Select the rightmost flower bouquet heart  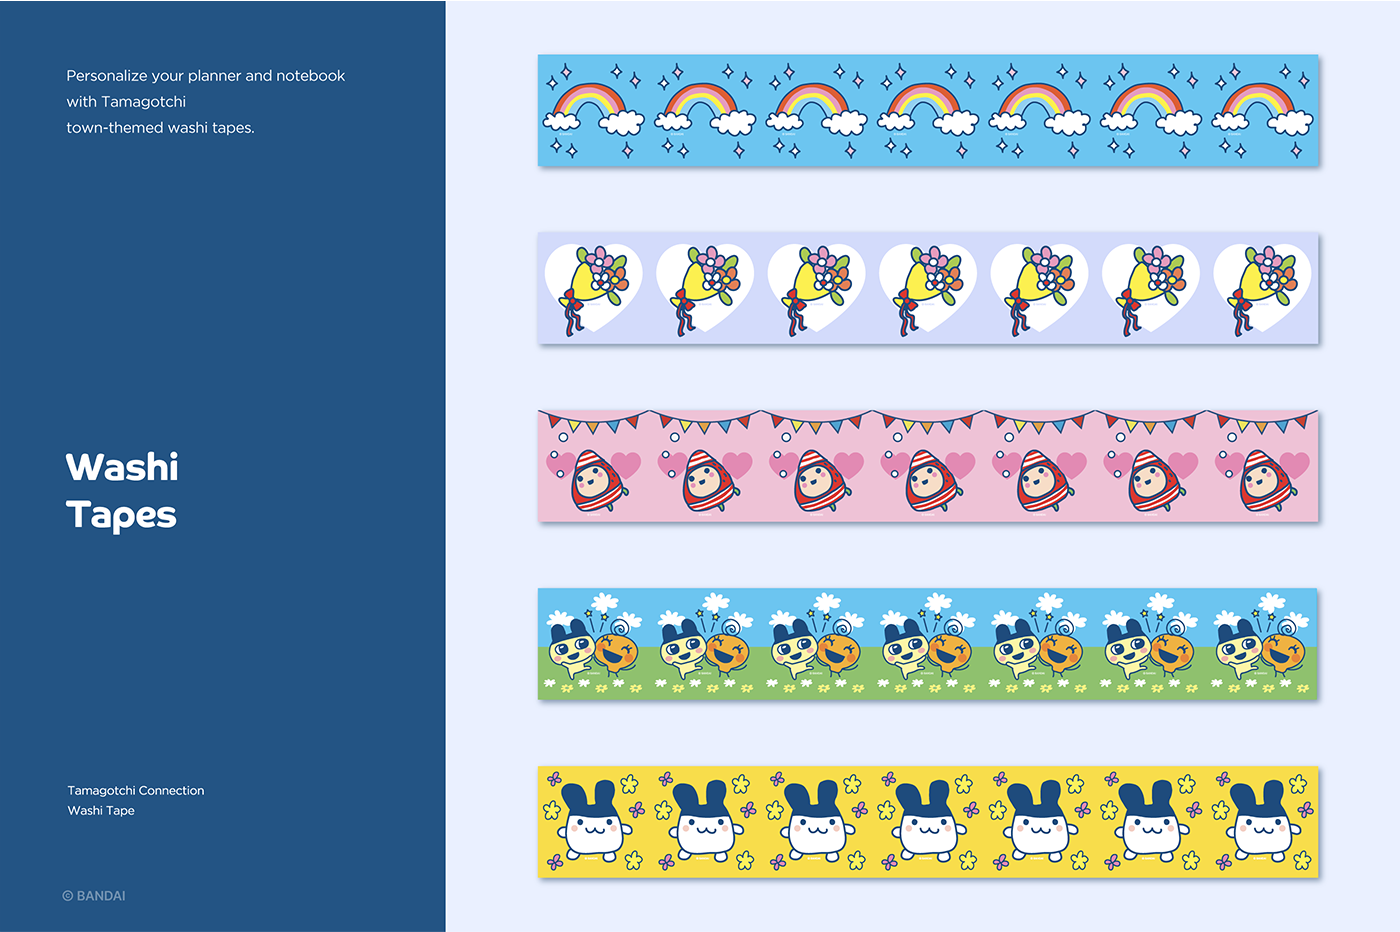(1262, 288)
